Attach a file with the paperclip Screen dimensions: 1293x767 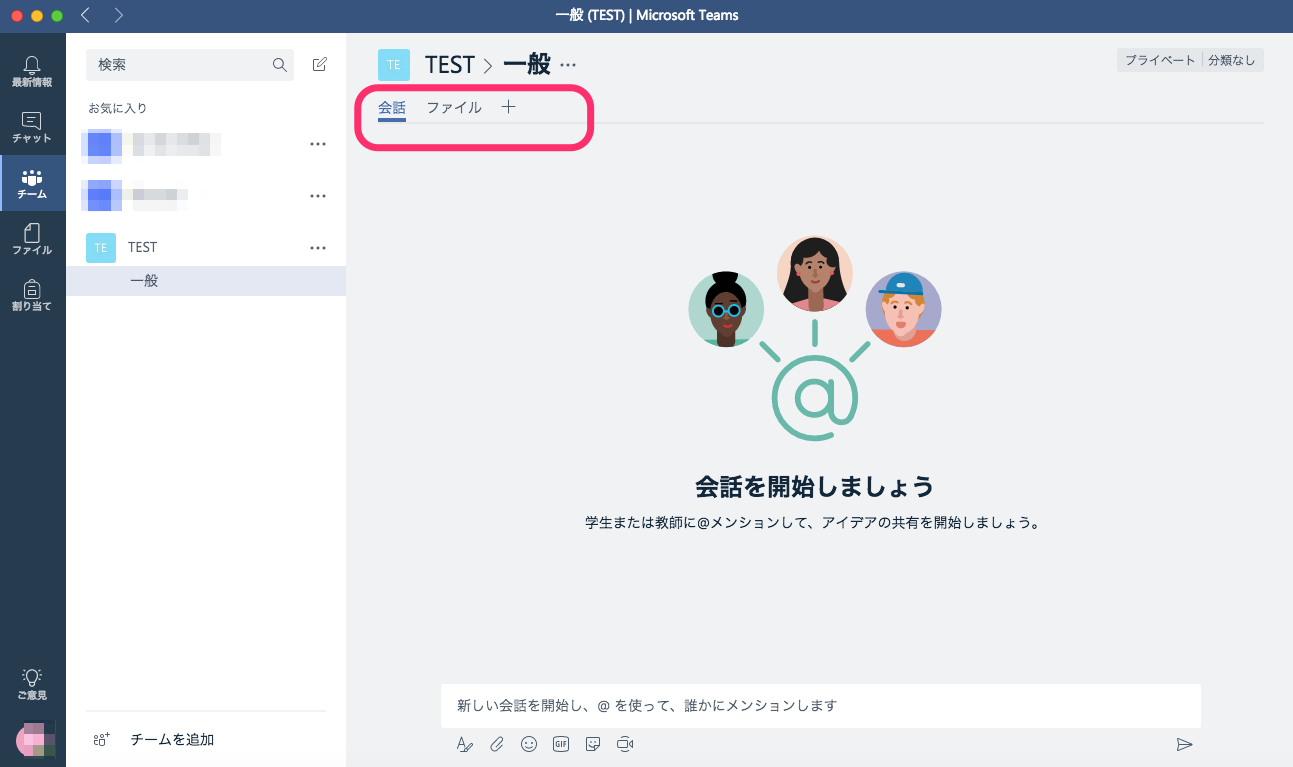click(496, 744)
